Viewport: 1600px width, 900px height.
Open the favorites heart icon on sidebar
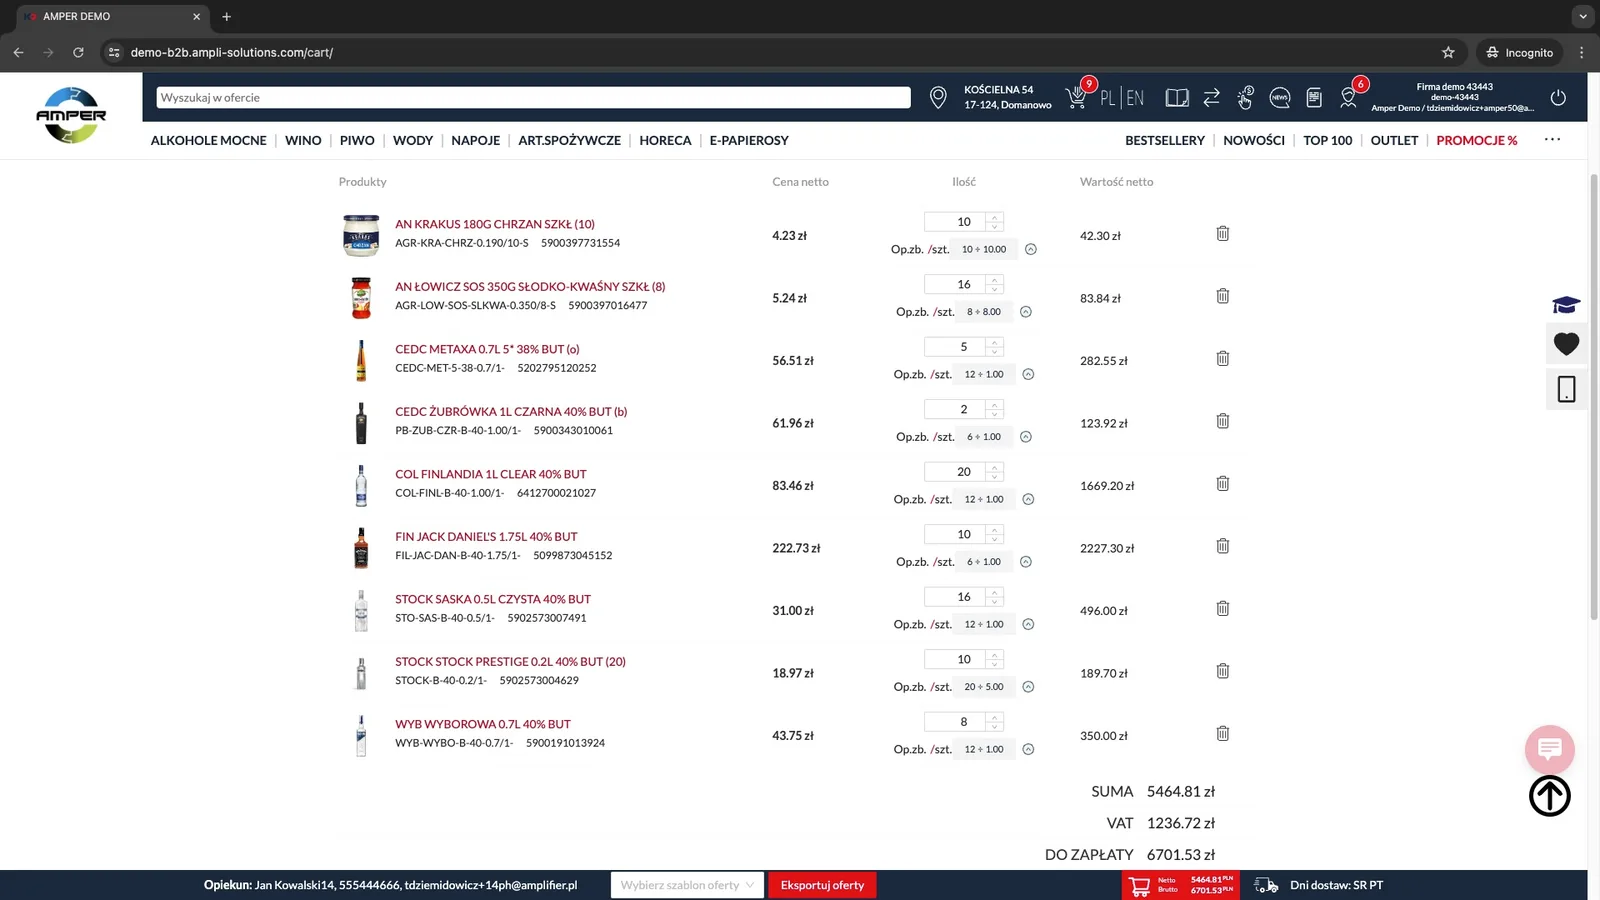(1566, 344)
